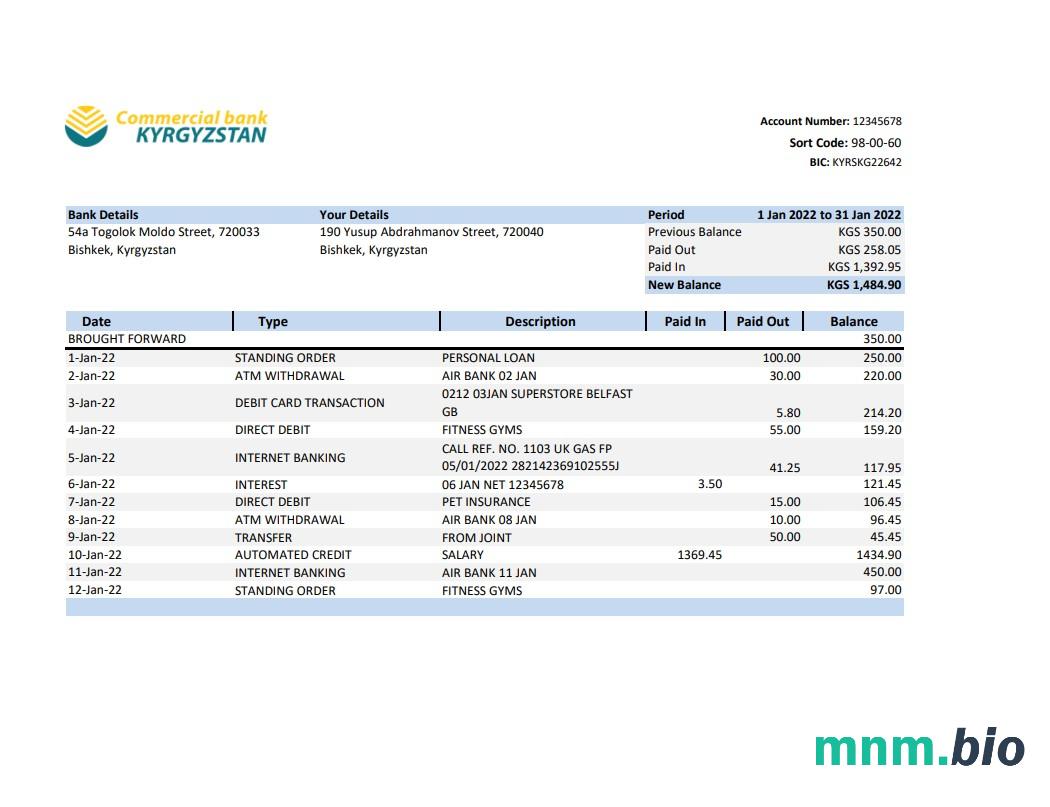
Task: Click the Description column header
Action: (540, 321)
